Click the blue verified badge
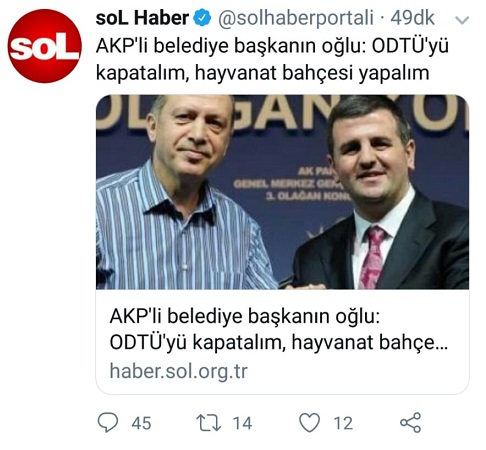The image size is (486, 450). pyautogui.click(x=202, y=18)
